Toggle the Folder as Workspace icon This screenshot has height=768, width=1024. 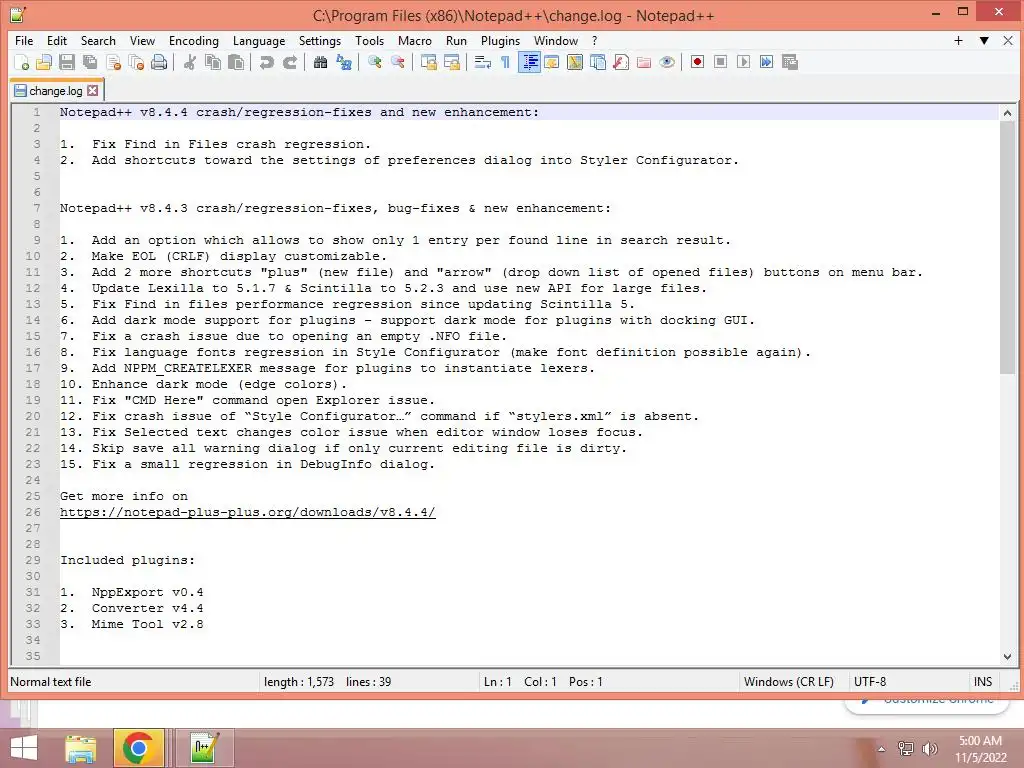644,62
